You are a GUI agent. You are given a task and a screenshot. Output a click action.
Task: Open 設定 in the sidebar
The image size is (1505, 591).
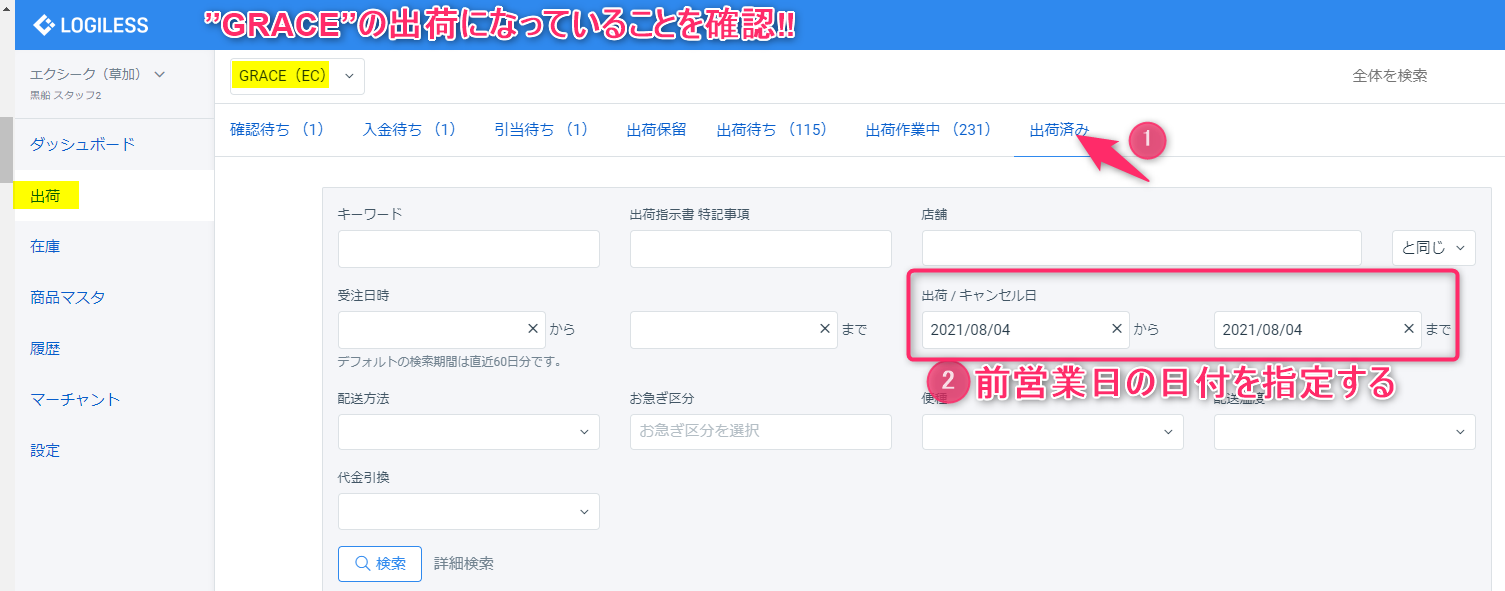pos(46,450)
